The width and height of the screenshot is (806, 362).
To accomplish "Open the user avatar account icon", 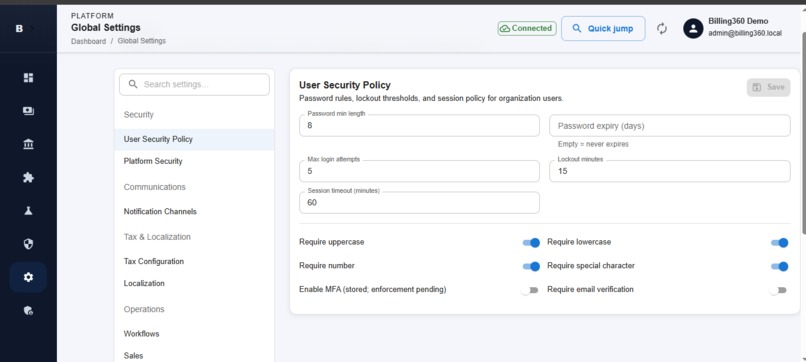I will (x=693, y=29).
